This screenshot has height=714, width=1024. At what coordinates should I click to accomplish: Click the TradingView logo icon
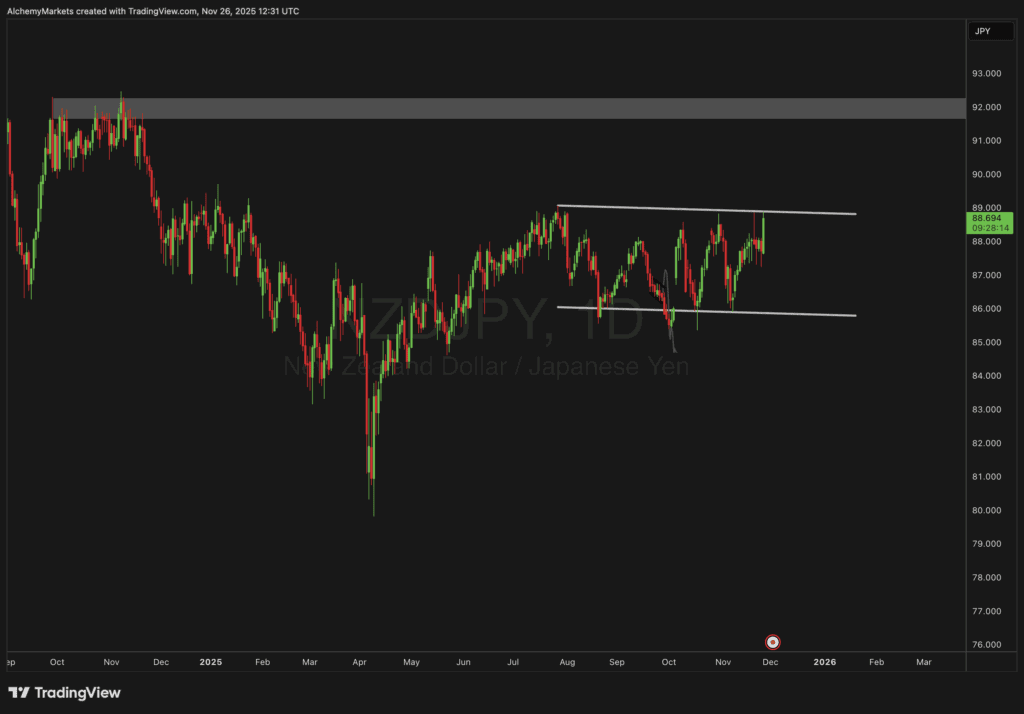tap(18, 693)
